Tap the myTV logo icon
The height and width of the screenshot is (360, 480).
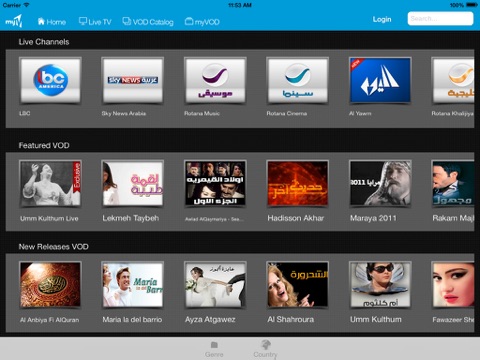coord(14,21)
